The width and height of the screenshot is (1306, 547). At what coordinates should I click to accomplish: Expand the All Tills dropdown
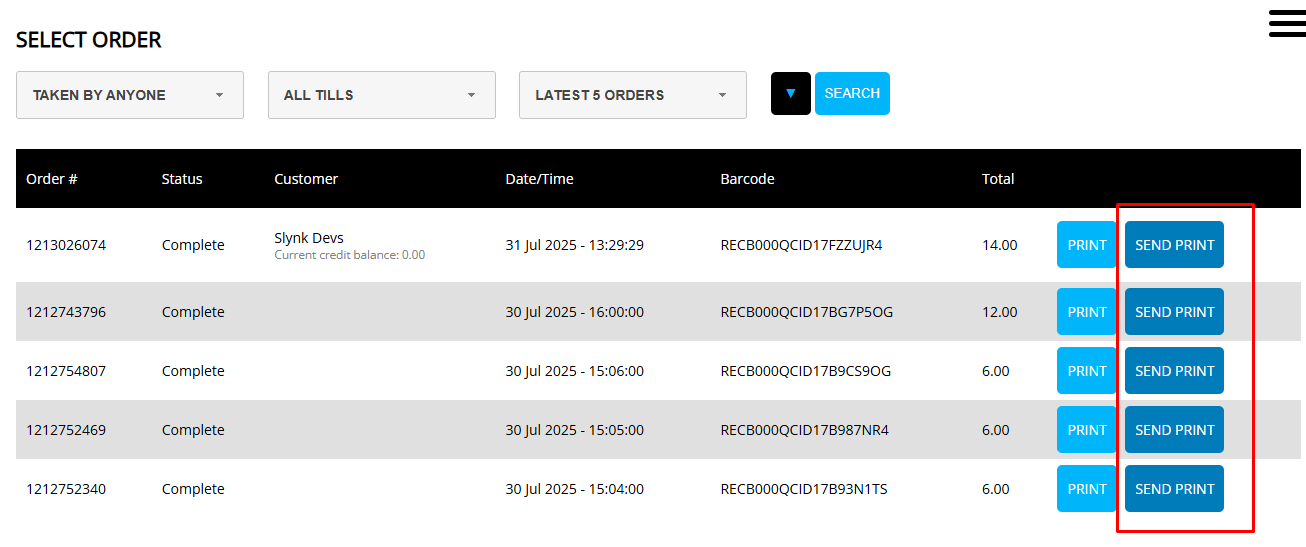point(381,95)
